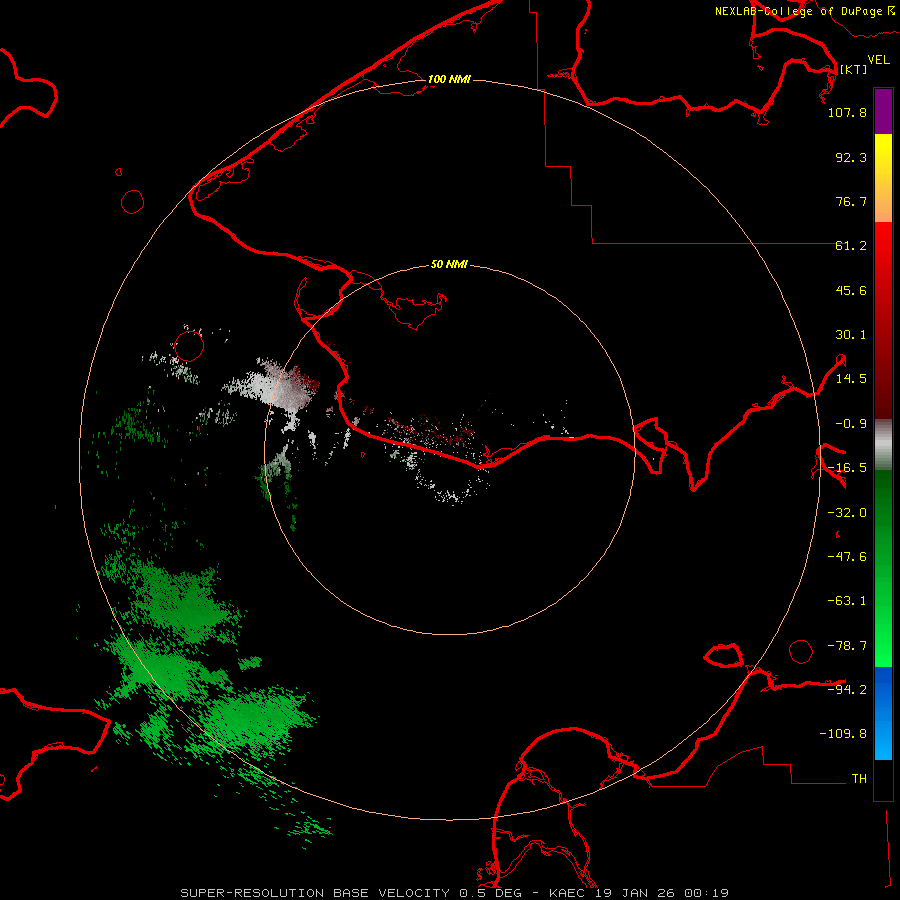Viewport: 900px width, 900px height.
Task: Click the 50 NMI range ring label
Action: pyautogui.click(x=449, y=264)
